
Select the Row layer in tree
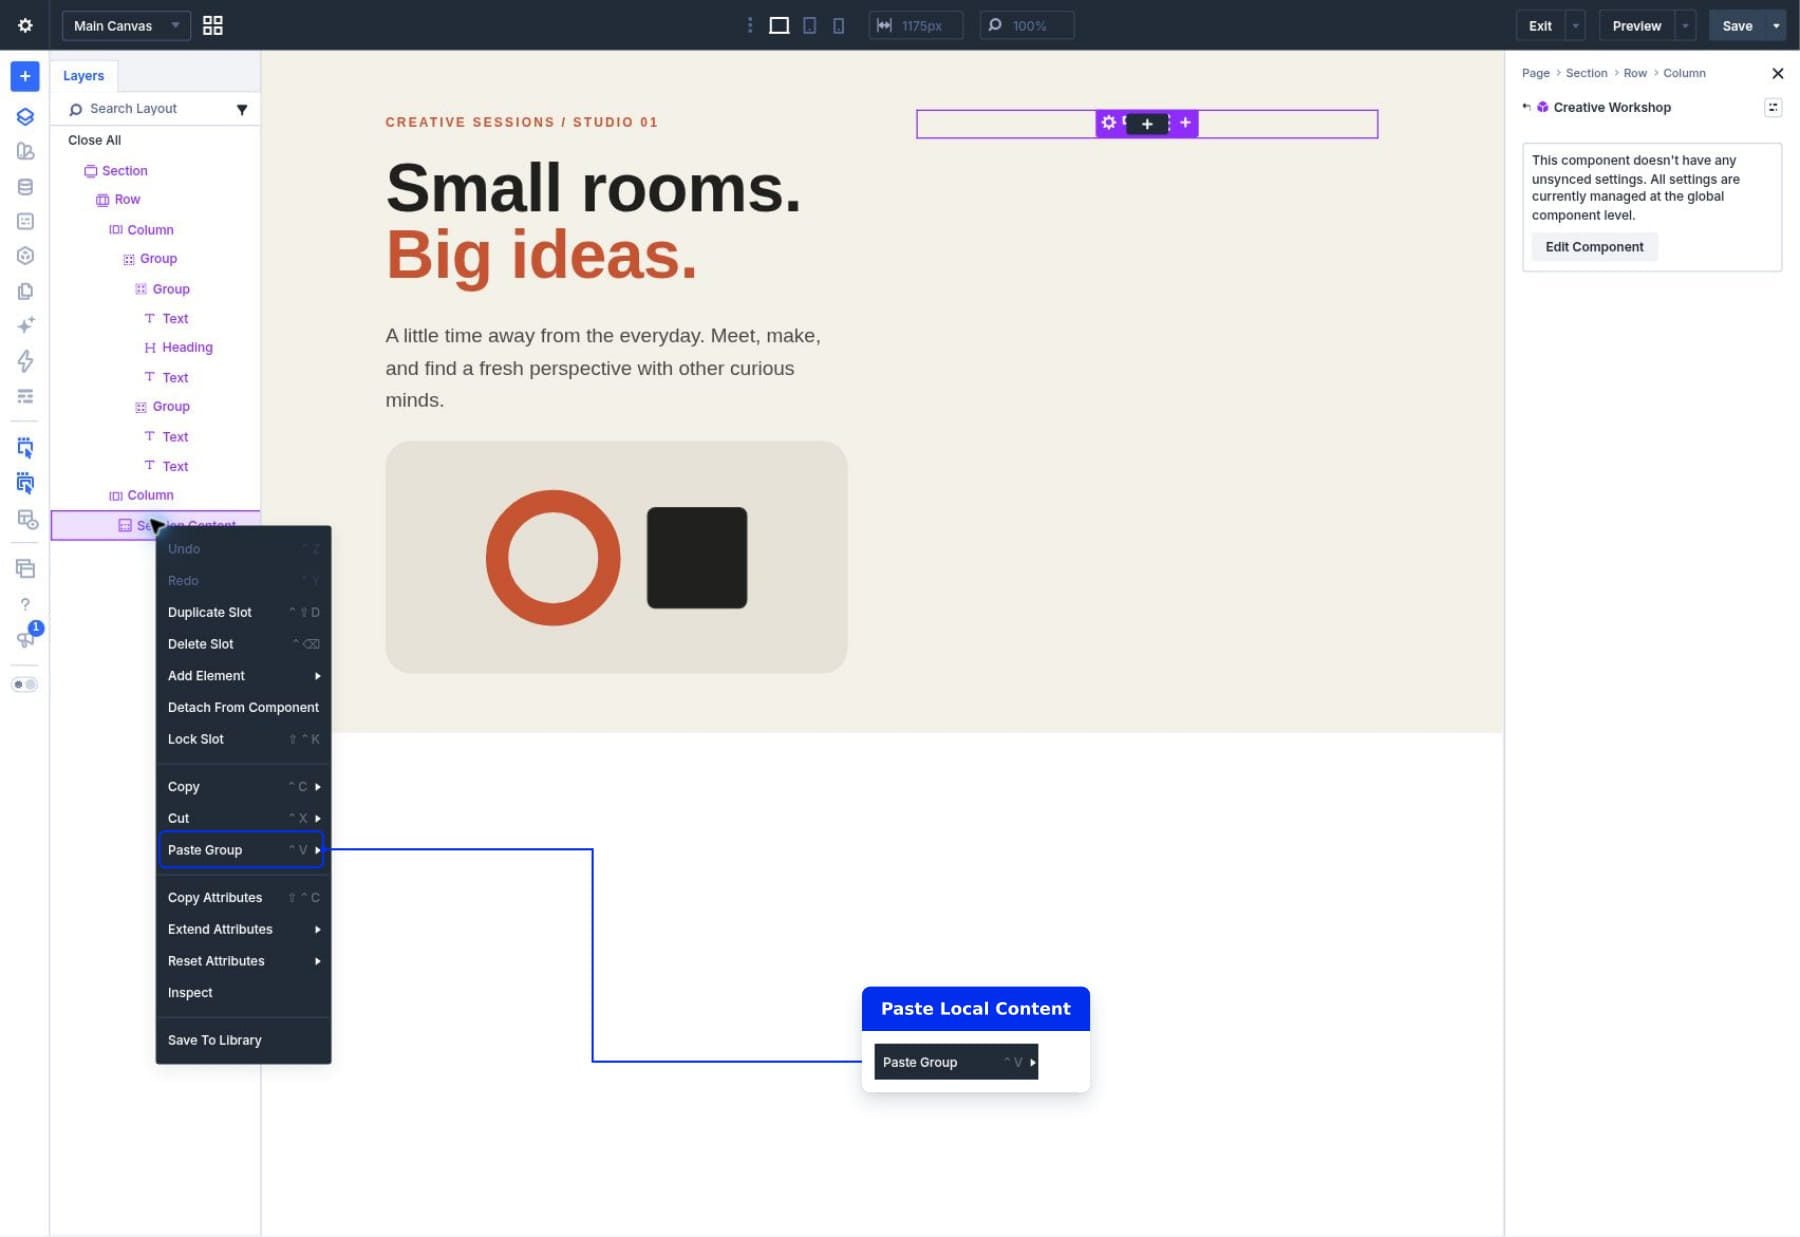[x=127, y=200]
